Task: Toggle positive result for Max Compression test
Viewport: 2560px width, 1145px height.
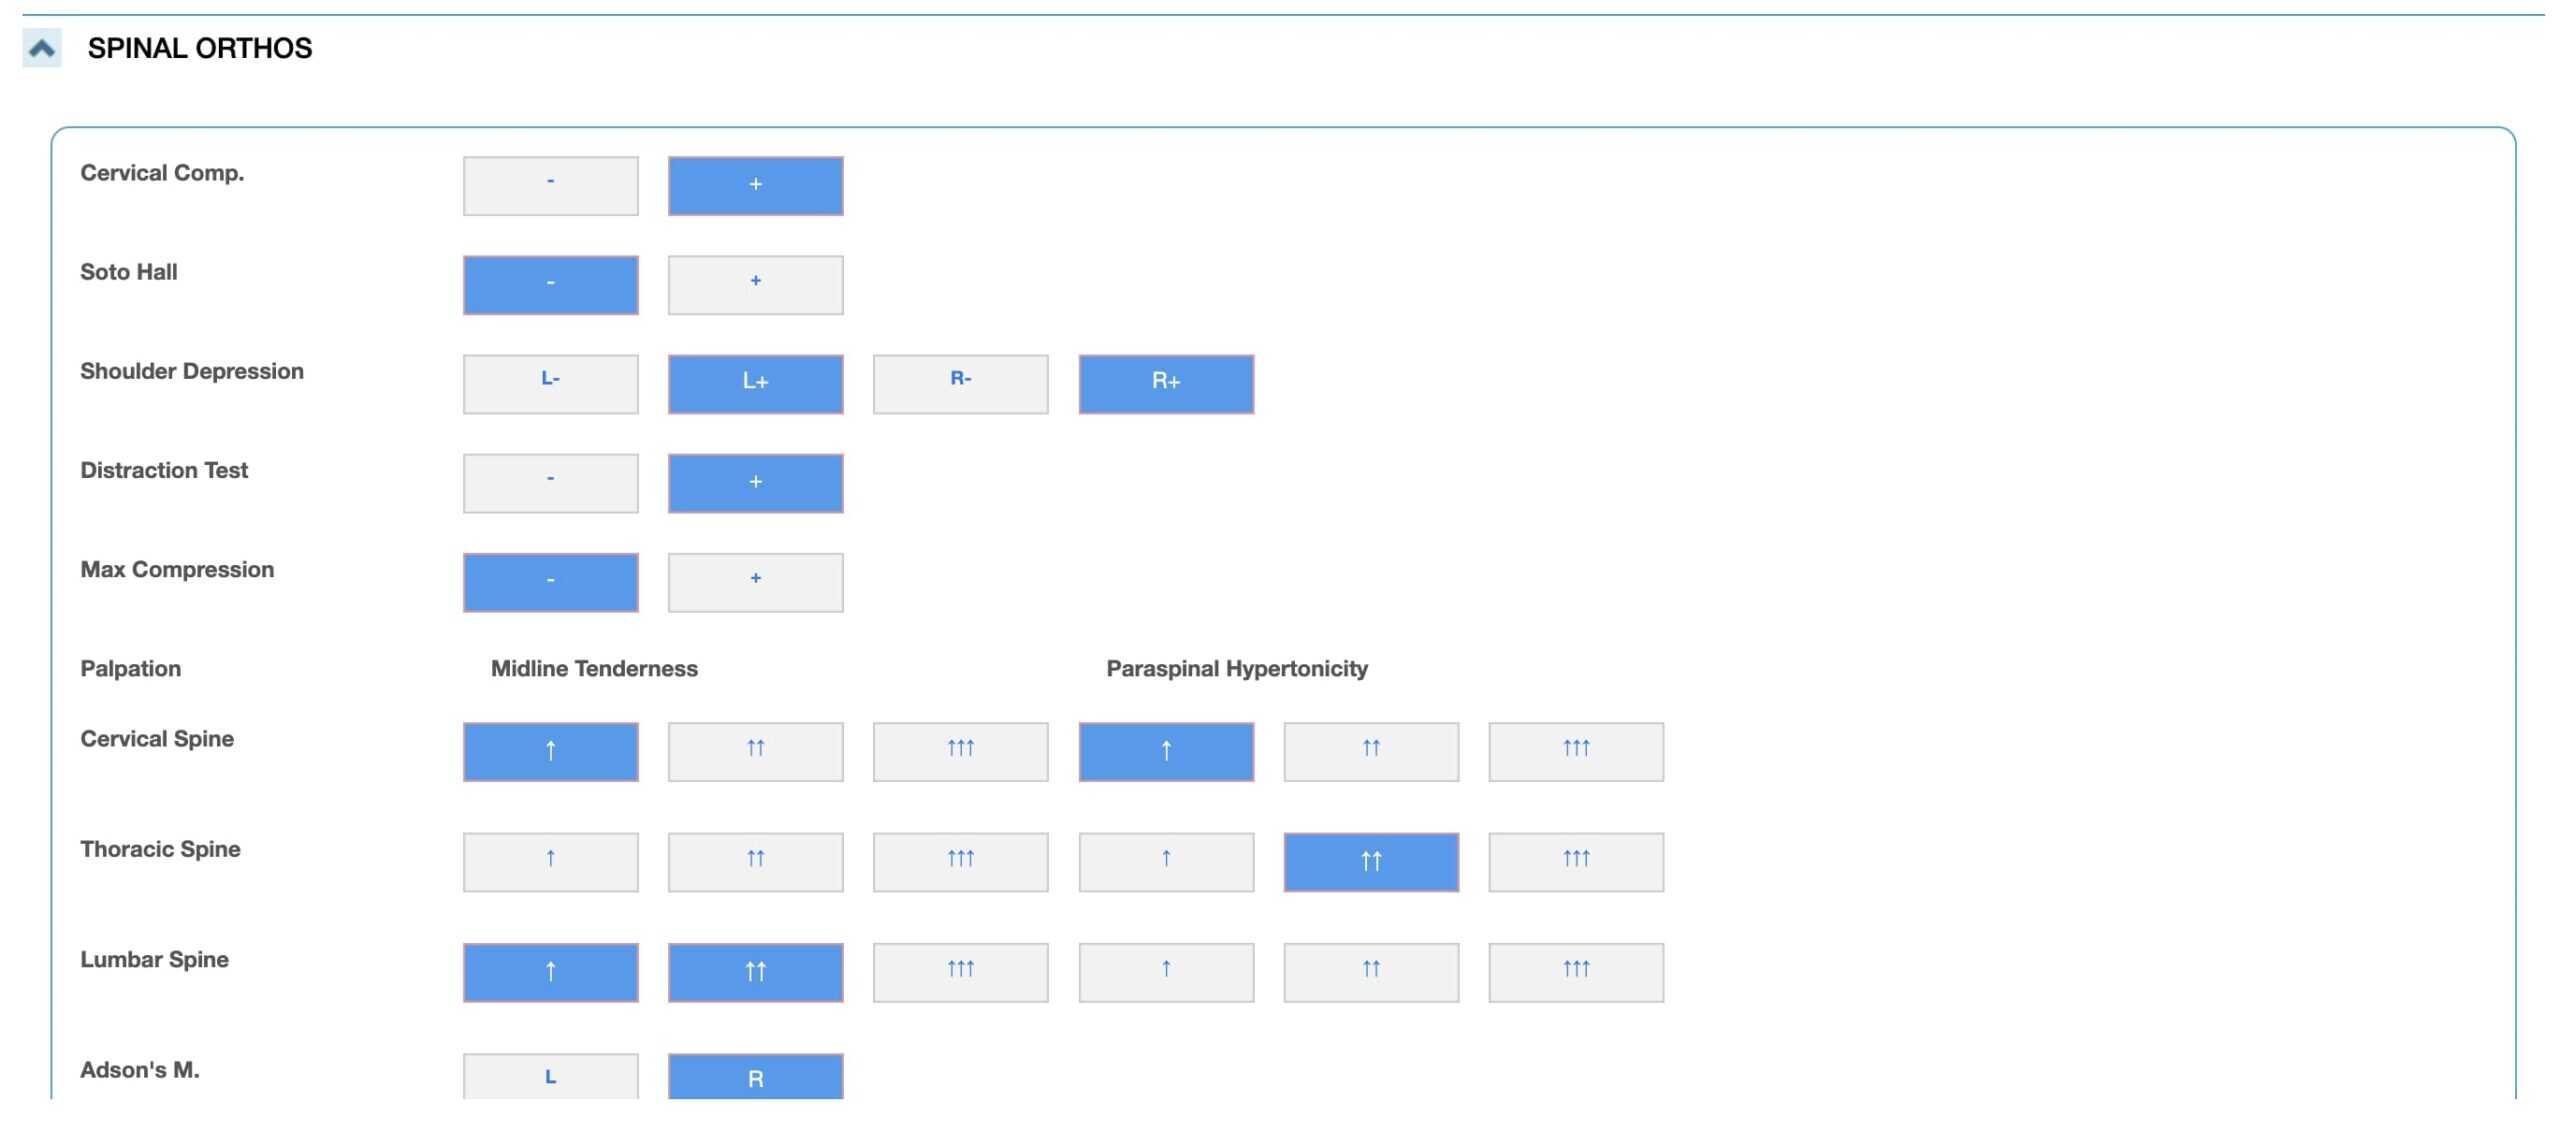Action: [755, 582]
